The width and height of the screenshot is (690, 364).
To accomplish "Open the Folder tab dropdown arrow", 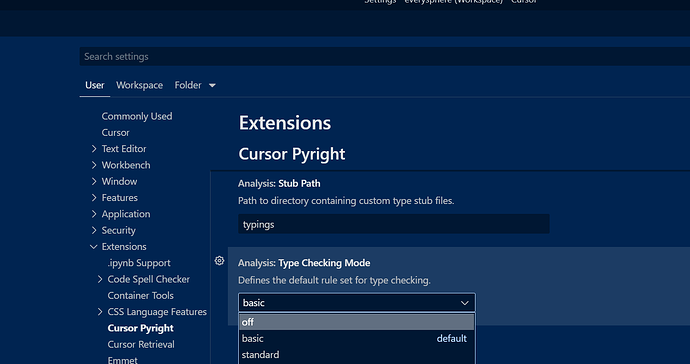I will (212, 85).
